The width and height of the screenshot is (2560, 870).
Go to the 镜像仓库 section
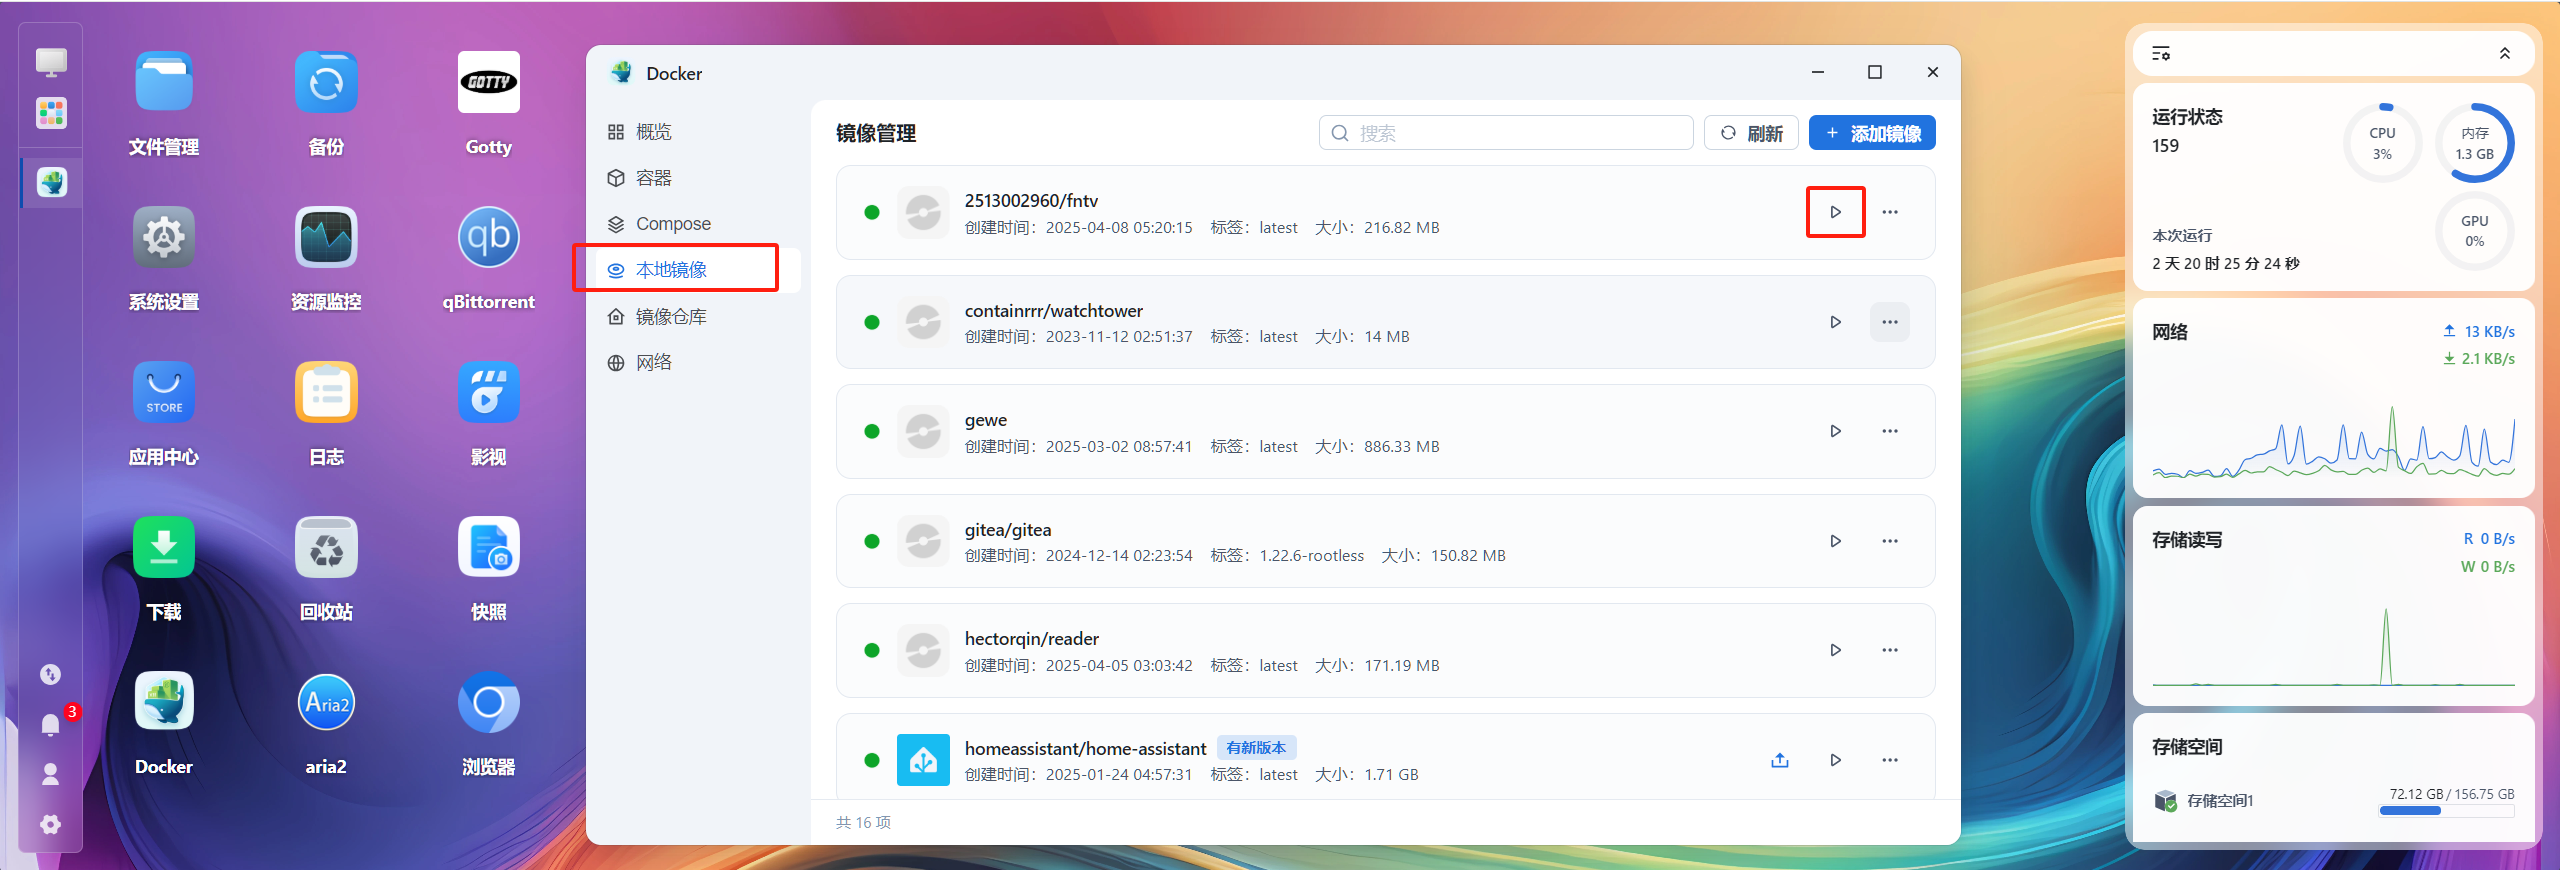click(x=670, y=317)
